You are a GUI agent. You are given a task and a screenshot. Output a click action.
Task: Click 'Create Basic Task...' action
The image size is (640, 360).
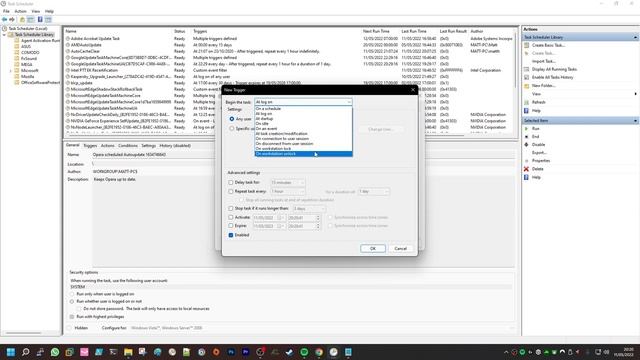point(548,45)
